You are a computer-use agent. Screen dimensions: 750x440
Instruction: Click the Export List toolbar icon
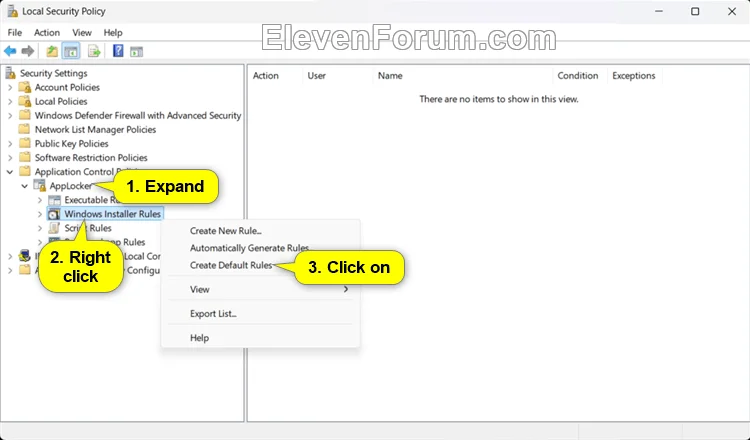click(x=94, y=51)
